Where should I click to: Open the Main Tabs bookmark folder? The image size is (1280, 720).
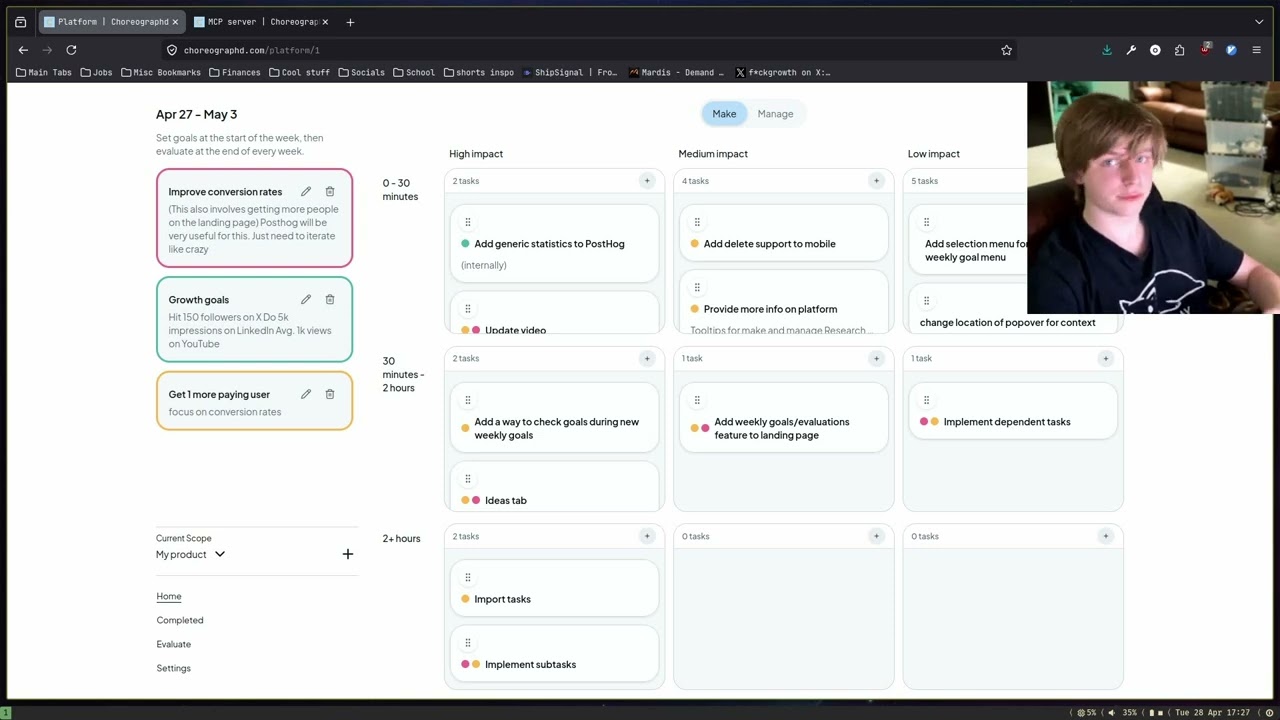(x=44, y=72)
